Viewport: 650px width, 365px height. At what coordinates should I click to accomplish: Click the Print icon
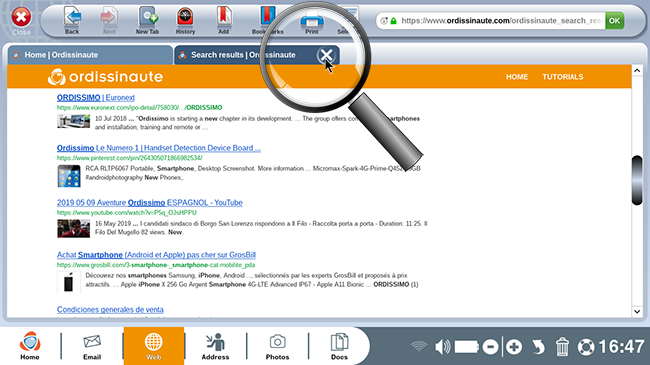click(x=312, y=23)
